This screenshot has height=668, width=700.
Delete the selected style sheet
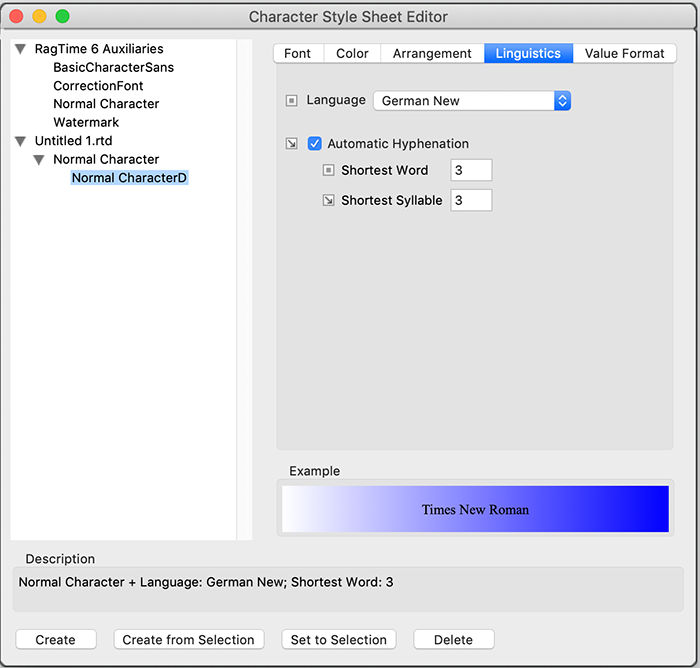453,640
